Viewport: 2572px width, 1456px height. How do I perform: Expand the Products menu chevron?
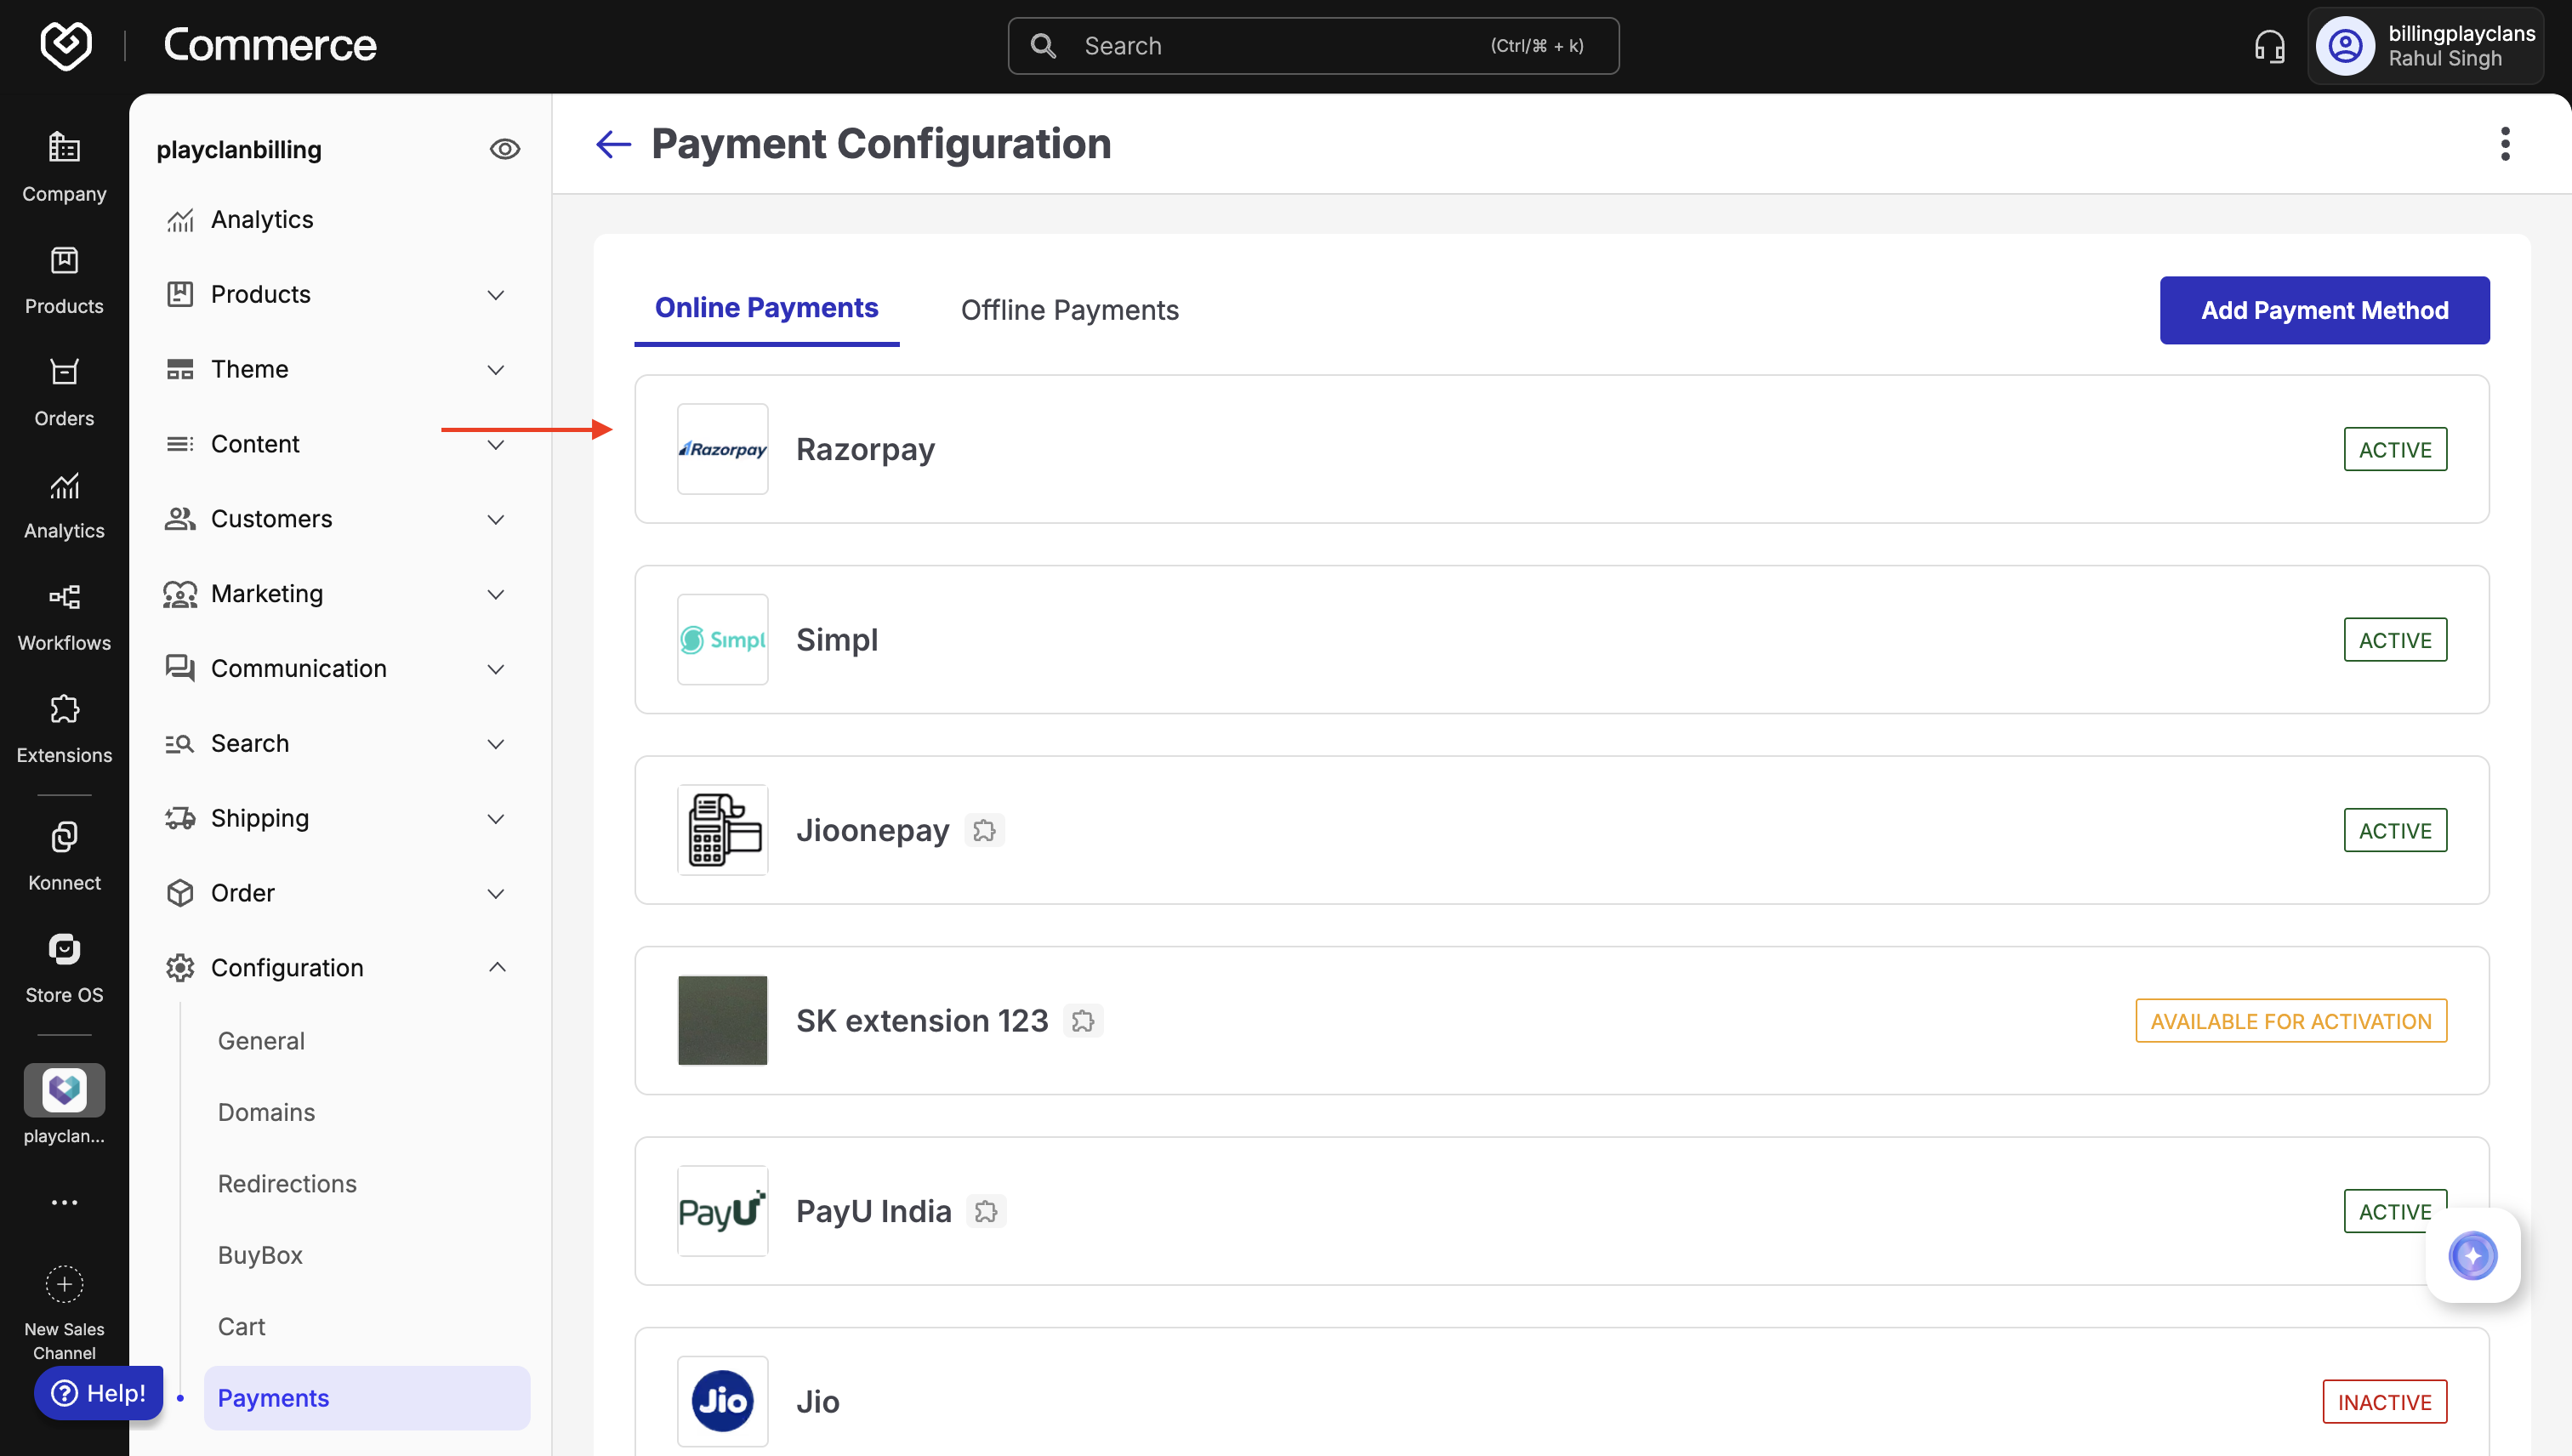(495, 294)
